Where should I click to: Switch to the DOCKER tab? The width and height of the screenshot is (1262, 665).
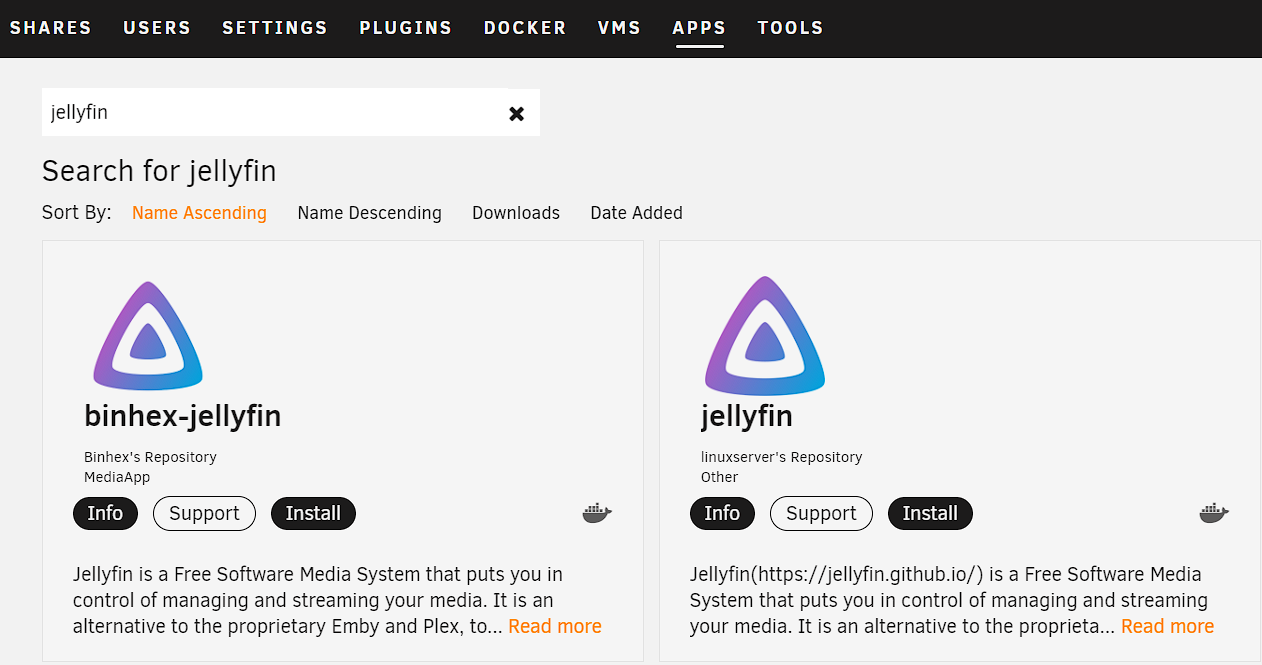(525, 28)
